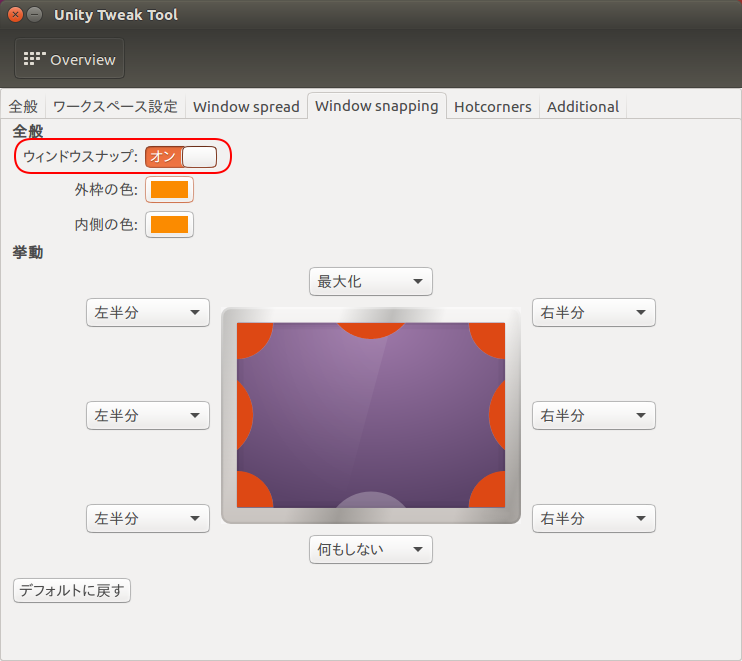Minimize the Unity Tweak Tool window
The width and height of the screenshot is (742, 661).
pos(35,15)
